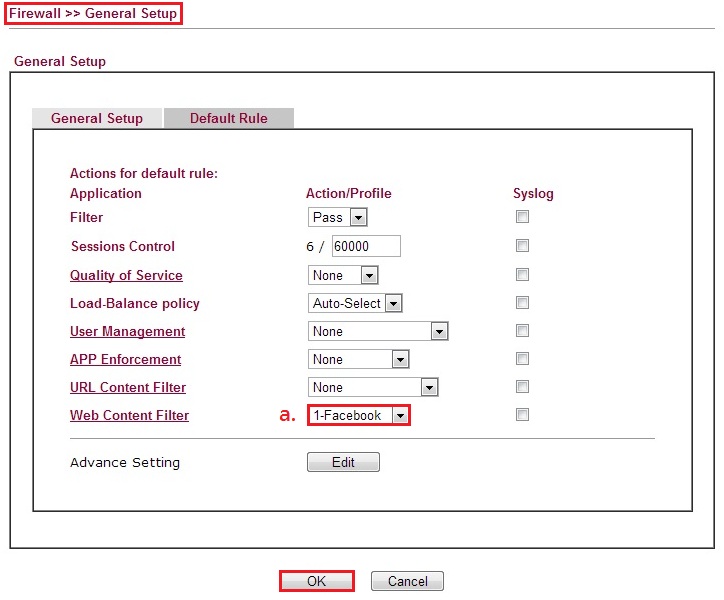Click the Edit button for Advance Setting
The image size is (724, 600).
coord(343,462)
